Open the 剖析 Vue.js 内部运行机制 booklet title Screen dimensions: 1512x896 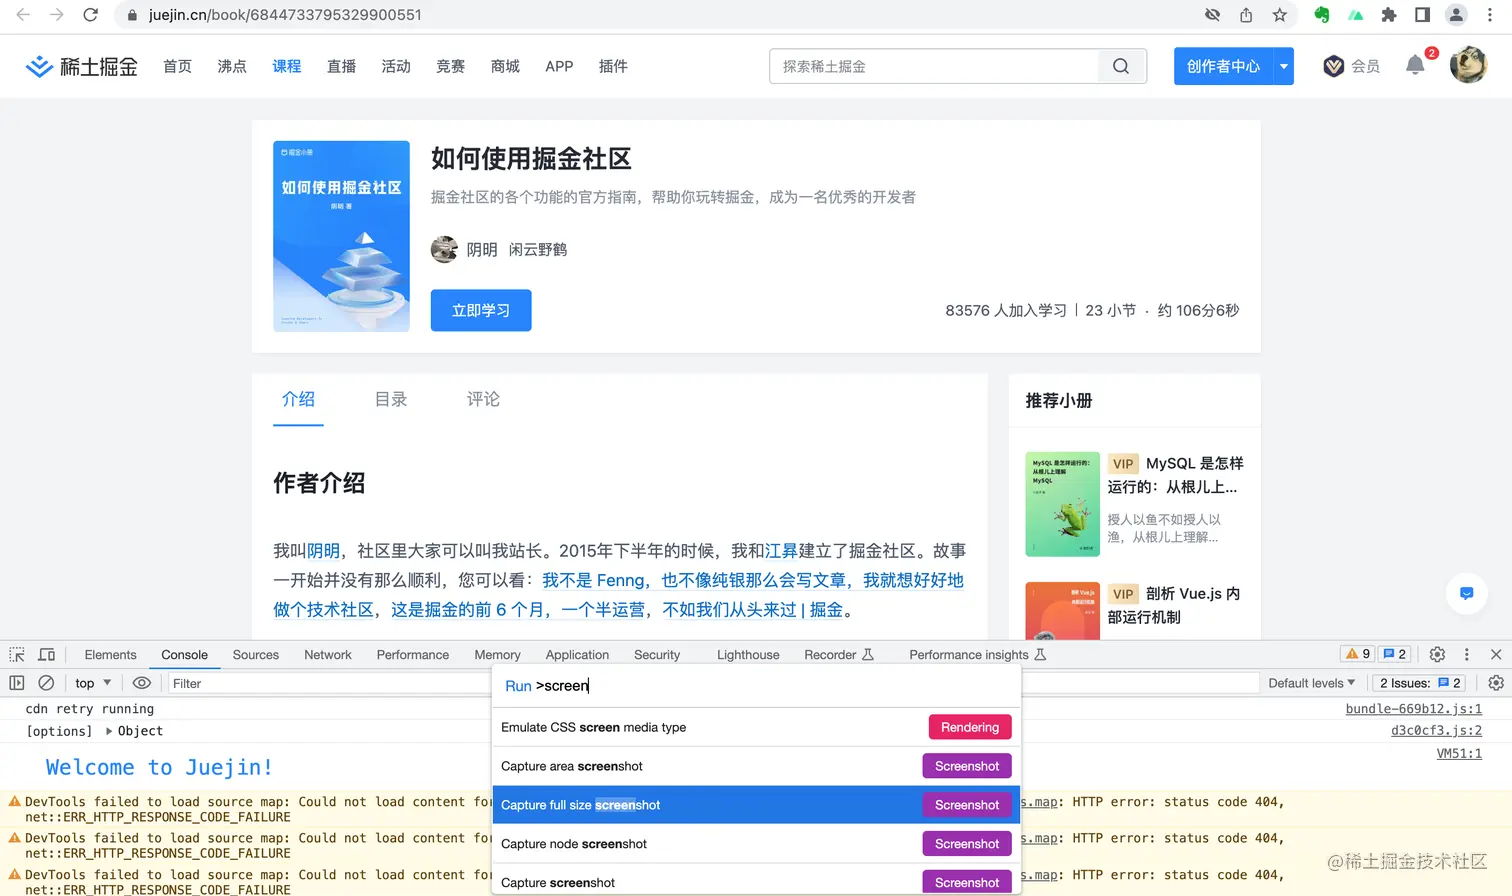pos(1174,605)
